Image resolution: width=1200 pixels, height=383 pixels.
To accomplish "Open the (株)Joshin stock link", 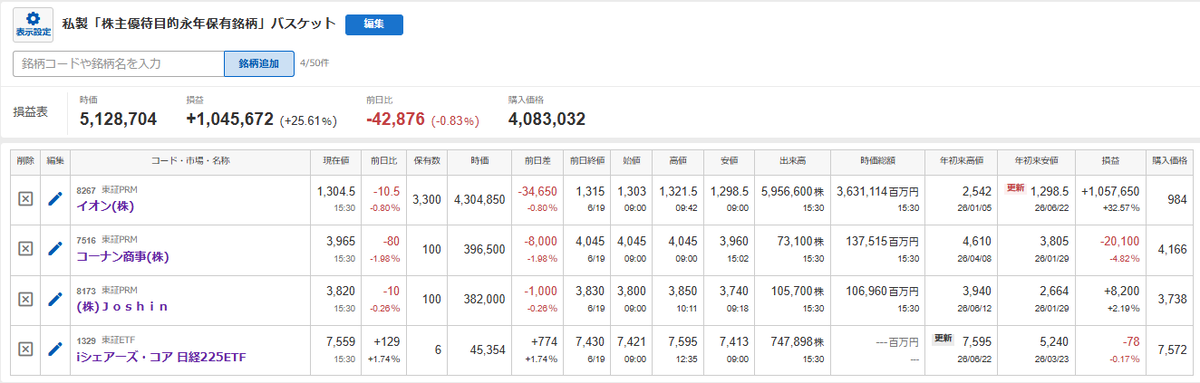I will coord(121,306).
